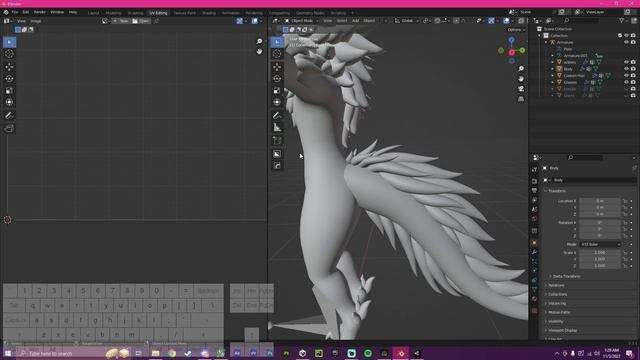Click the pan hand icon in UV editor
The image size is (640, 360).
tap(259, 51)
